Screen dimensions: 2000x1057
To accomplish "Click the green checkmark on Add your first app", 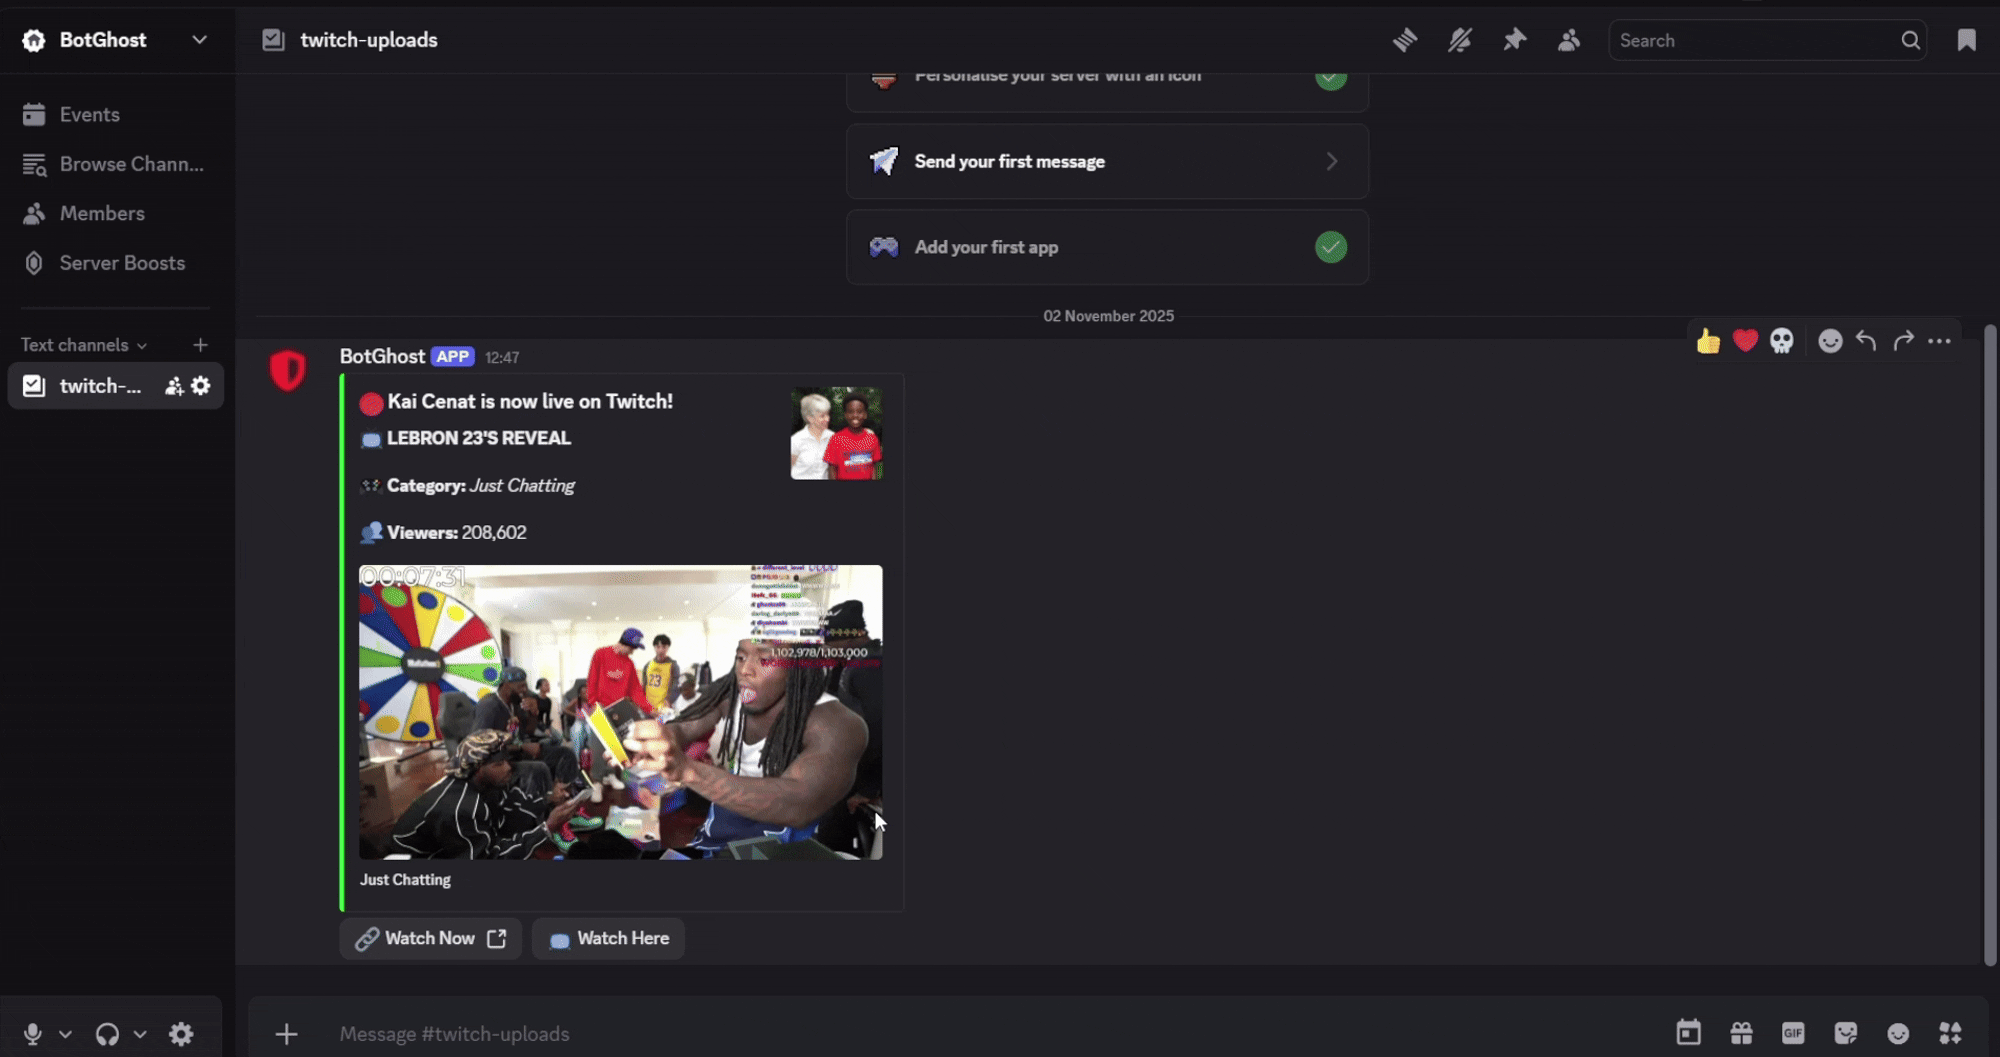I will pos(1331,247).
